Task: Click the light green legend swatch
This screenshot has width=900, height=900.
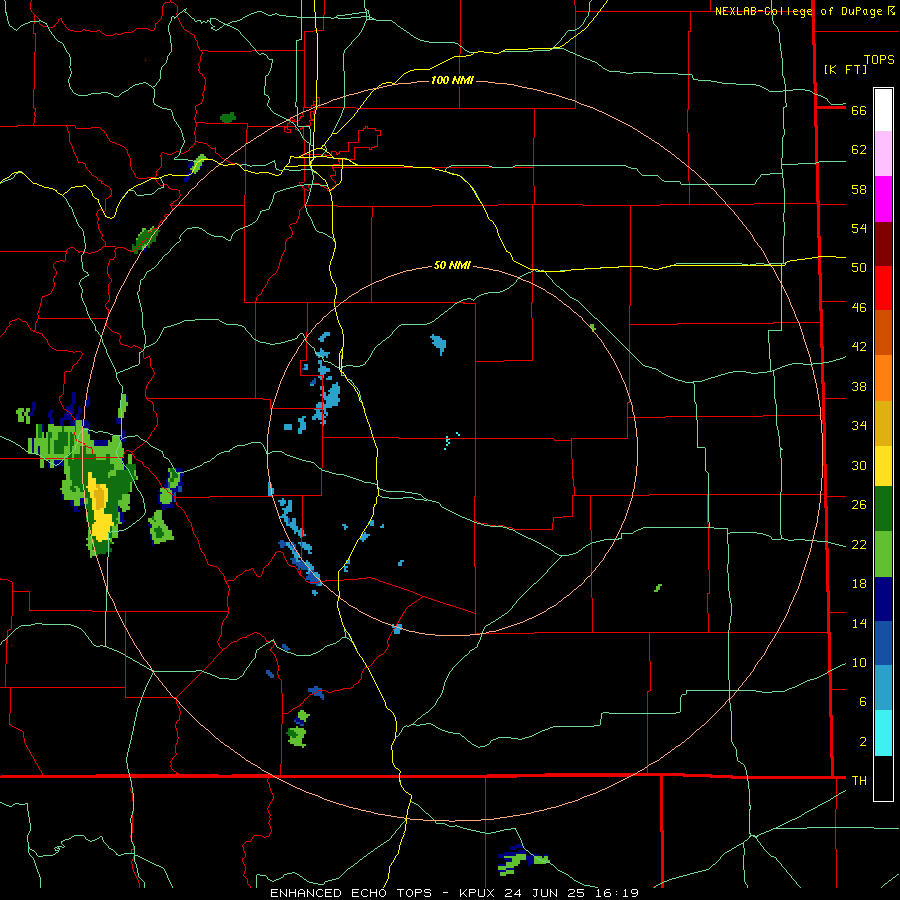Action: point(883,554)
